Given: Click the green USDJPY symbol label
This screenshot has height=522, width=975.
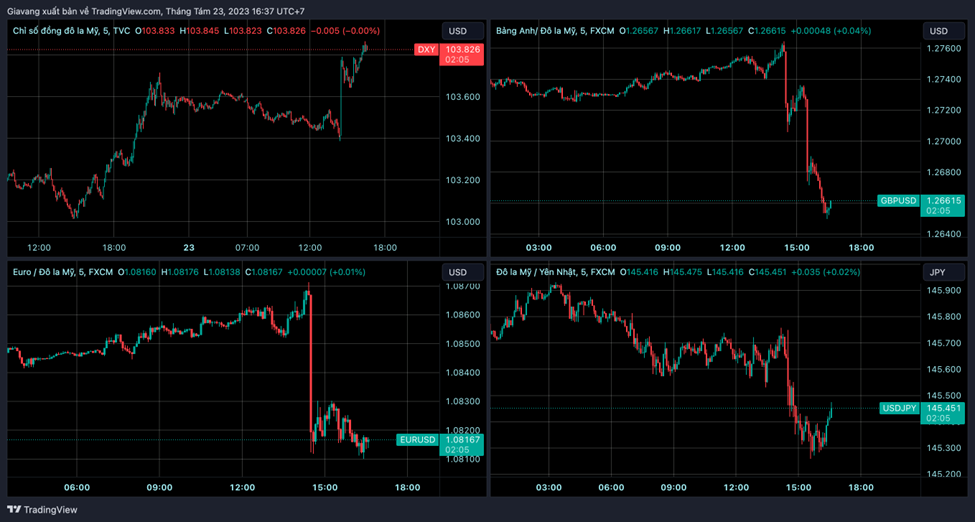Looking at the screenshot, I should (x=897, y=408).
